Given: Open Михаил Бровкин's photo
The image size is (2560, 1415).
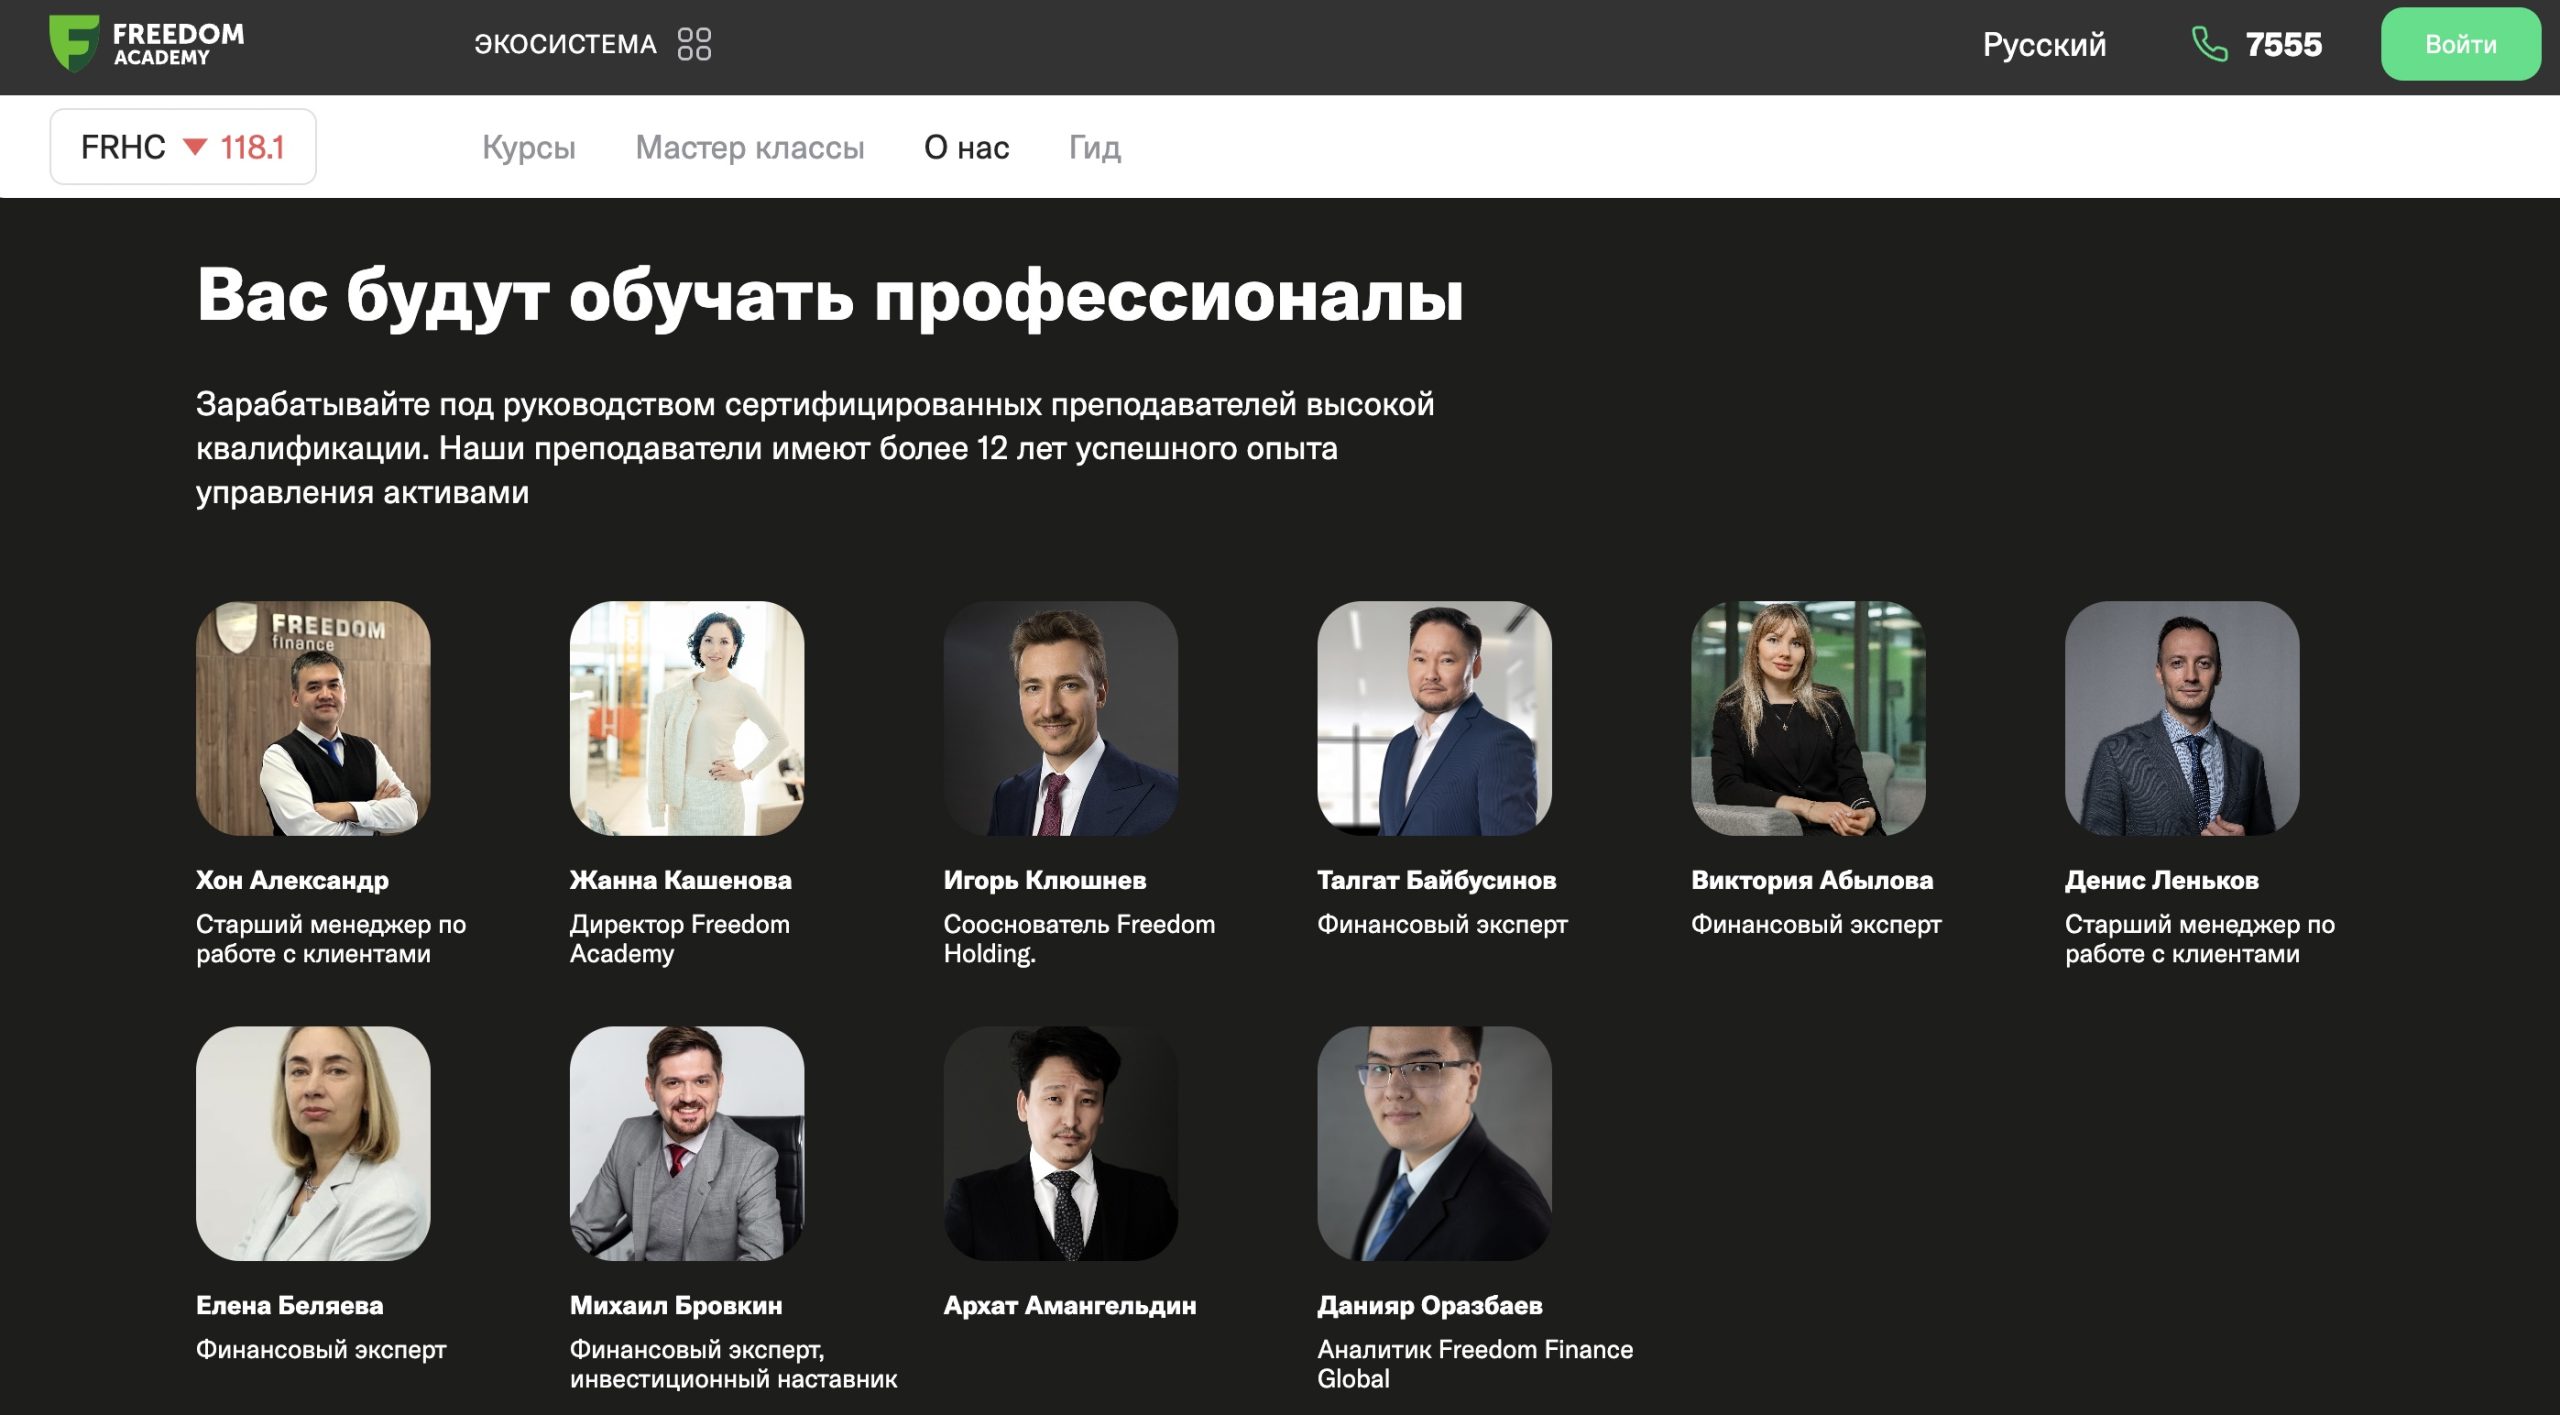Looking at the screenshot, I should click(x=687, y=1143).
